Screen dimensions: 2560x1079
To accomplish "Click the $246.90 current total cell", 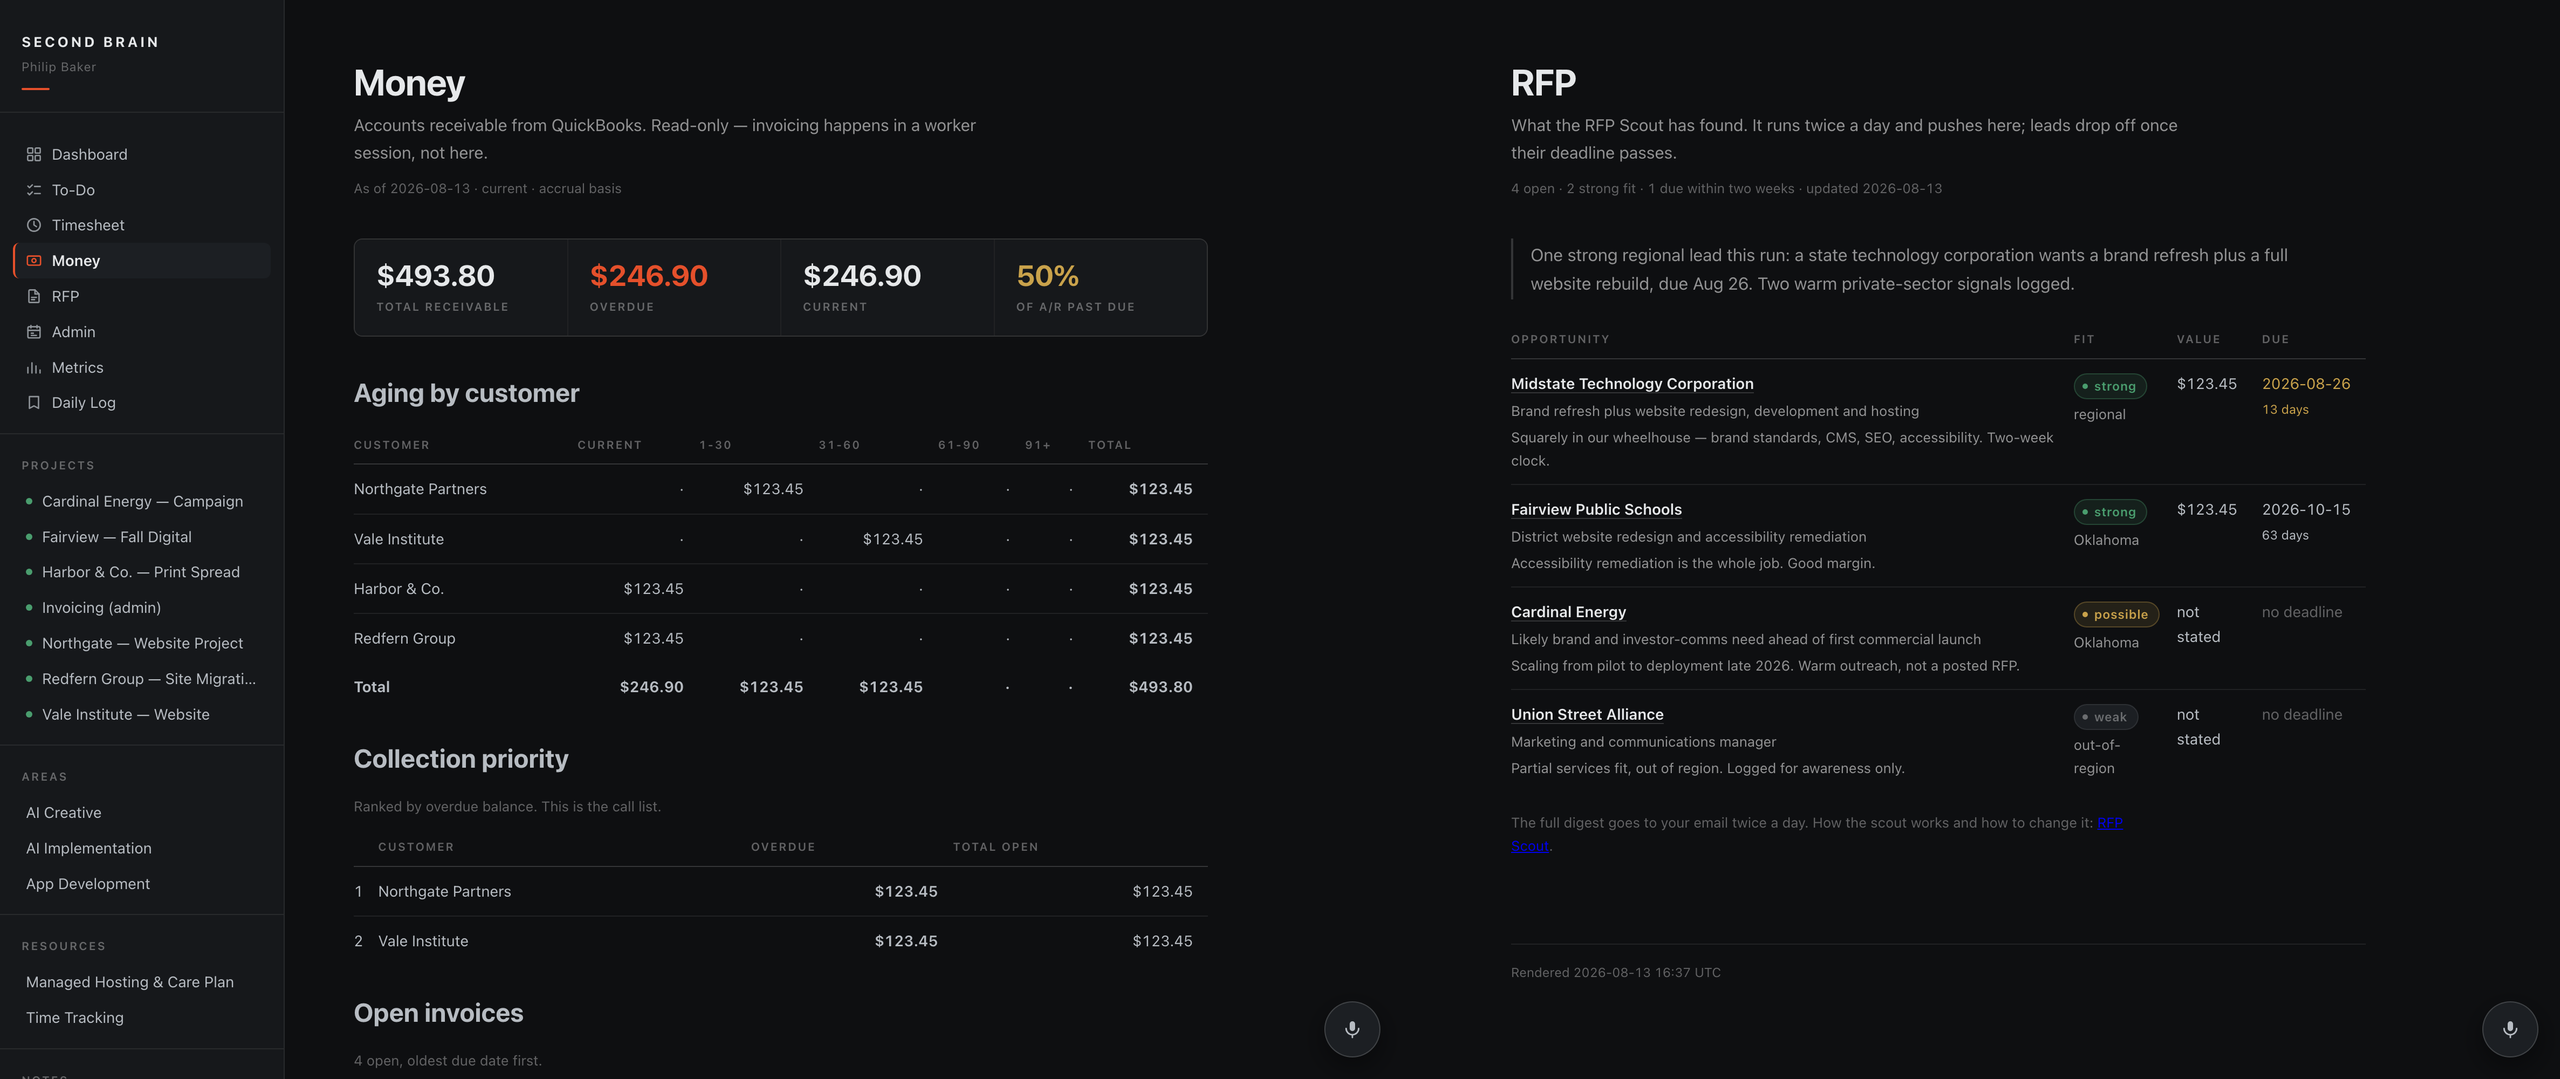I will (651, 687).
